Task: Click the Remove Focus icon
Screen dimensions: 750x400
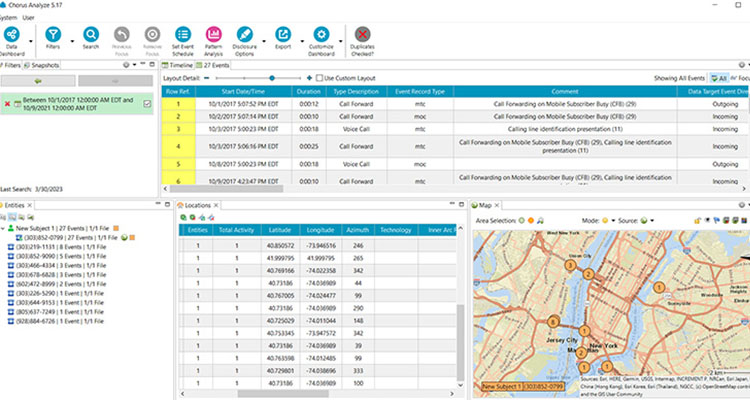Action: click(153, 34)
